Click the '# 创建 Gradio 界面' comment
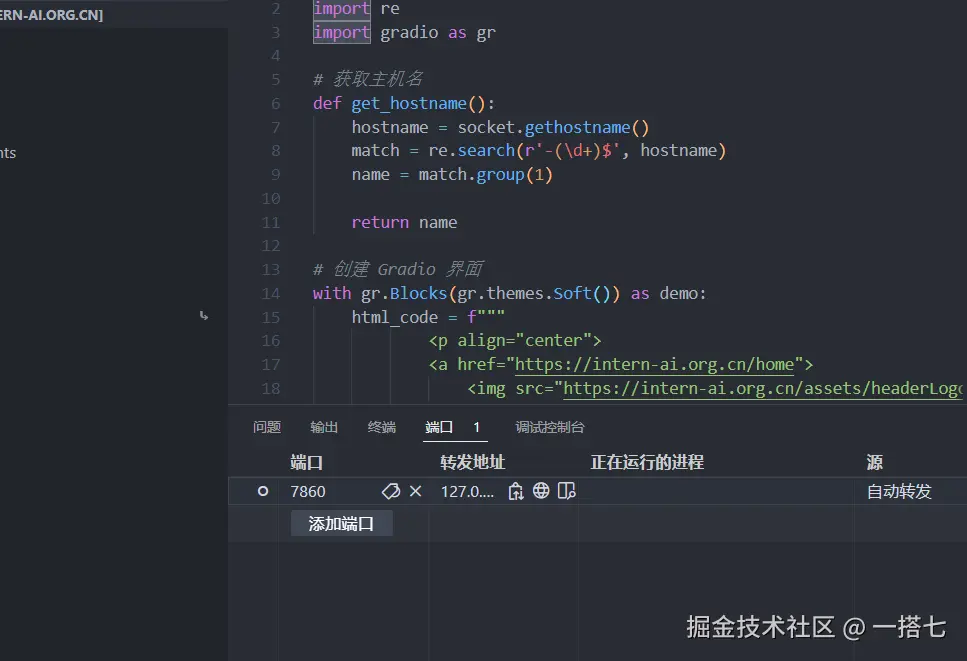This screenshot has width=967, height=661. point(398,269)
